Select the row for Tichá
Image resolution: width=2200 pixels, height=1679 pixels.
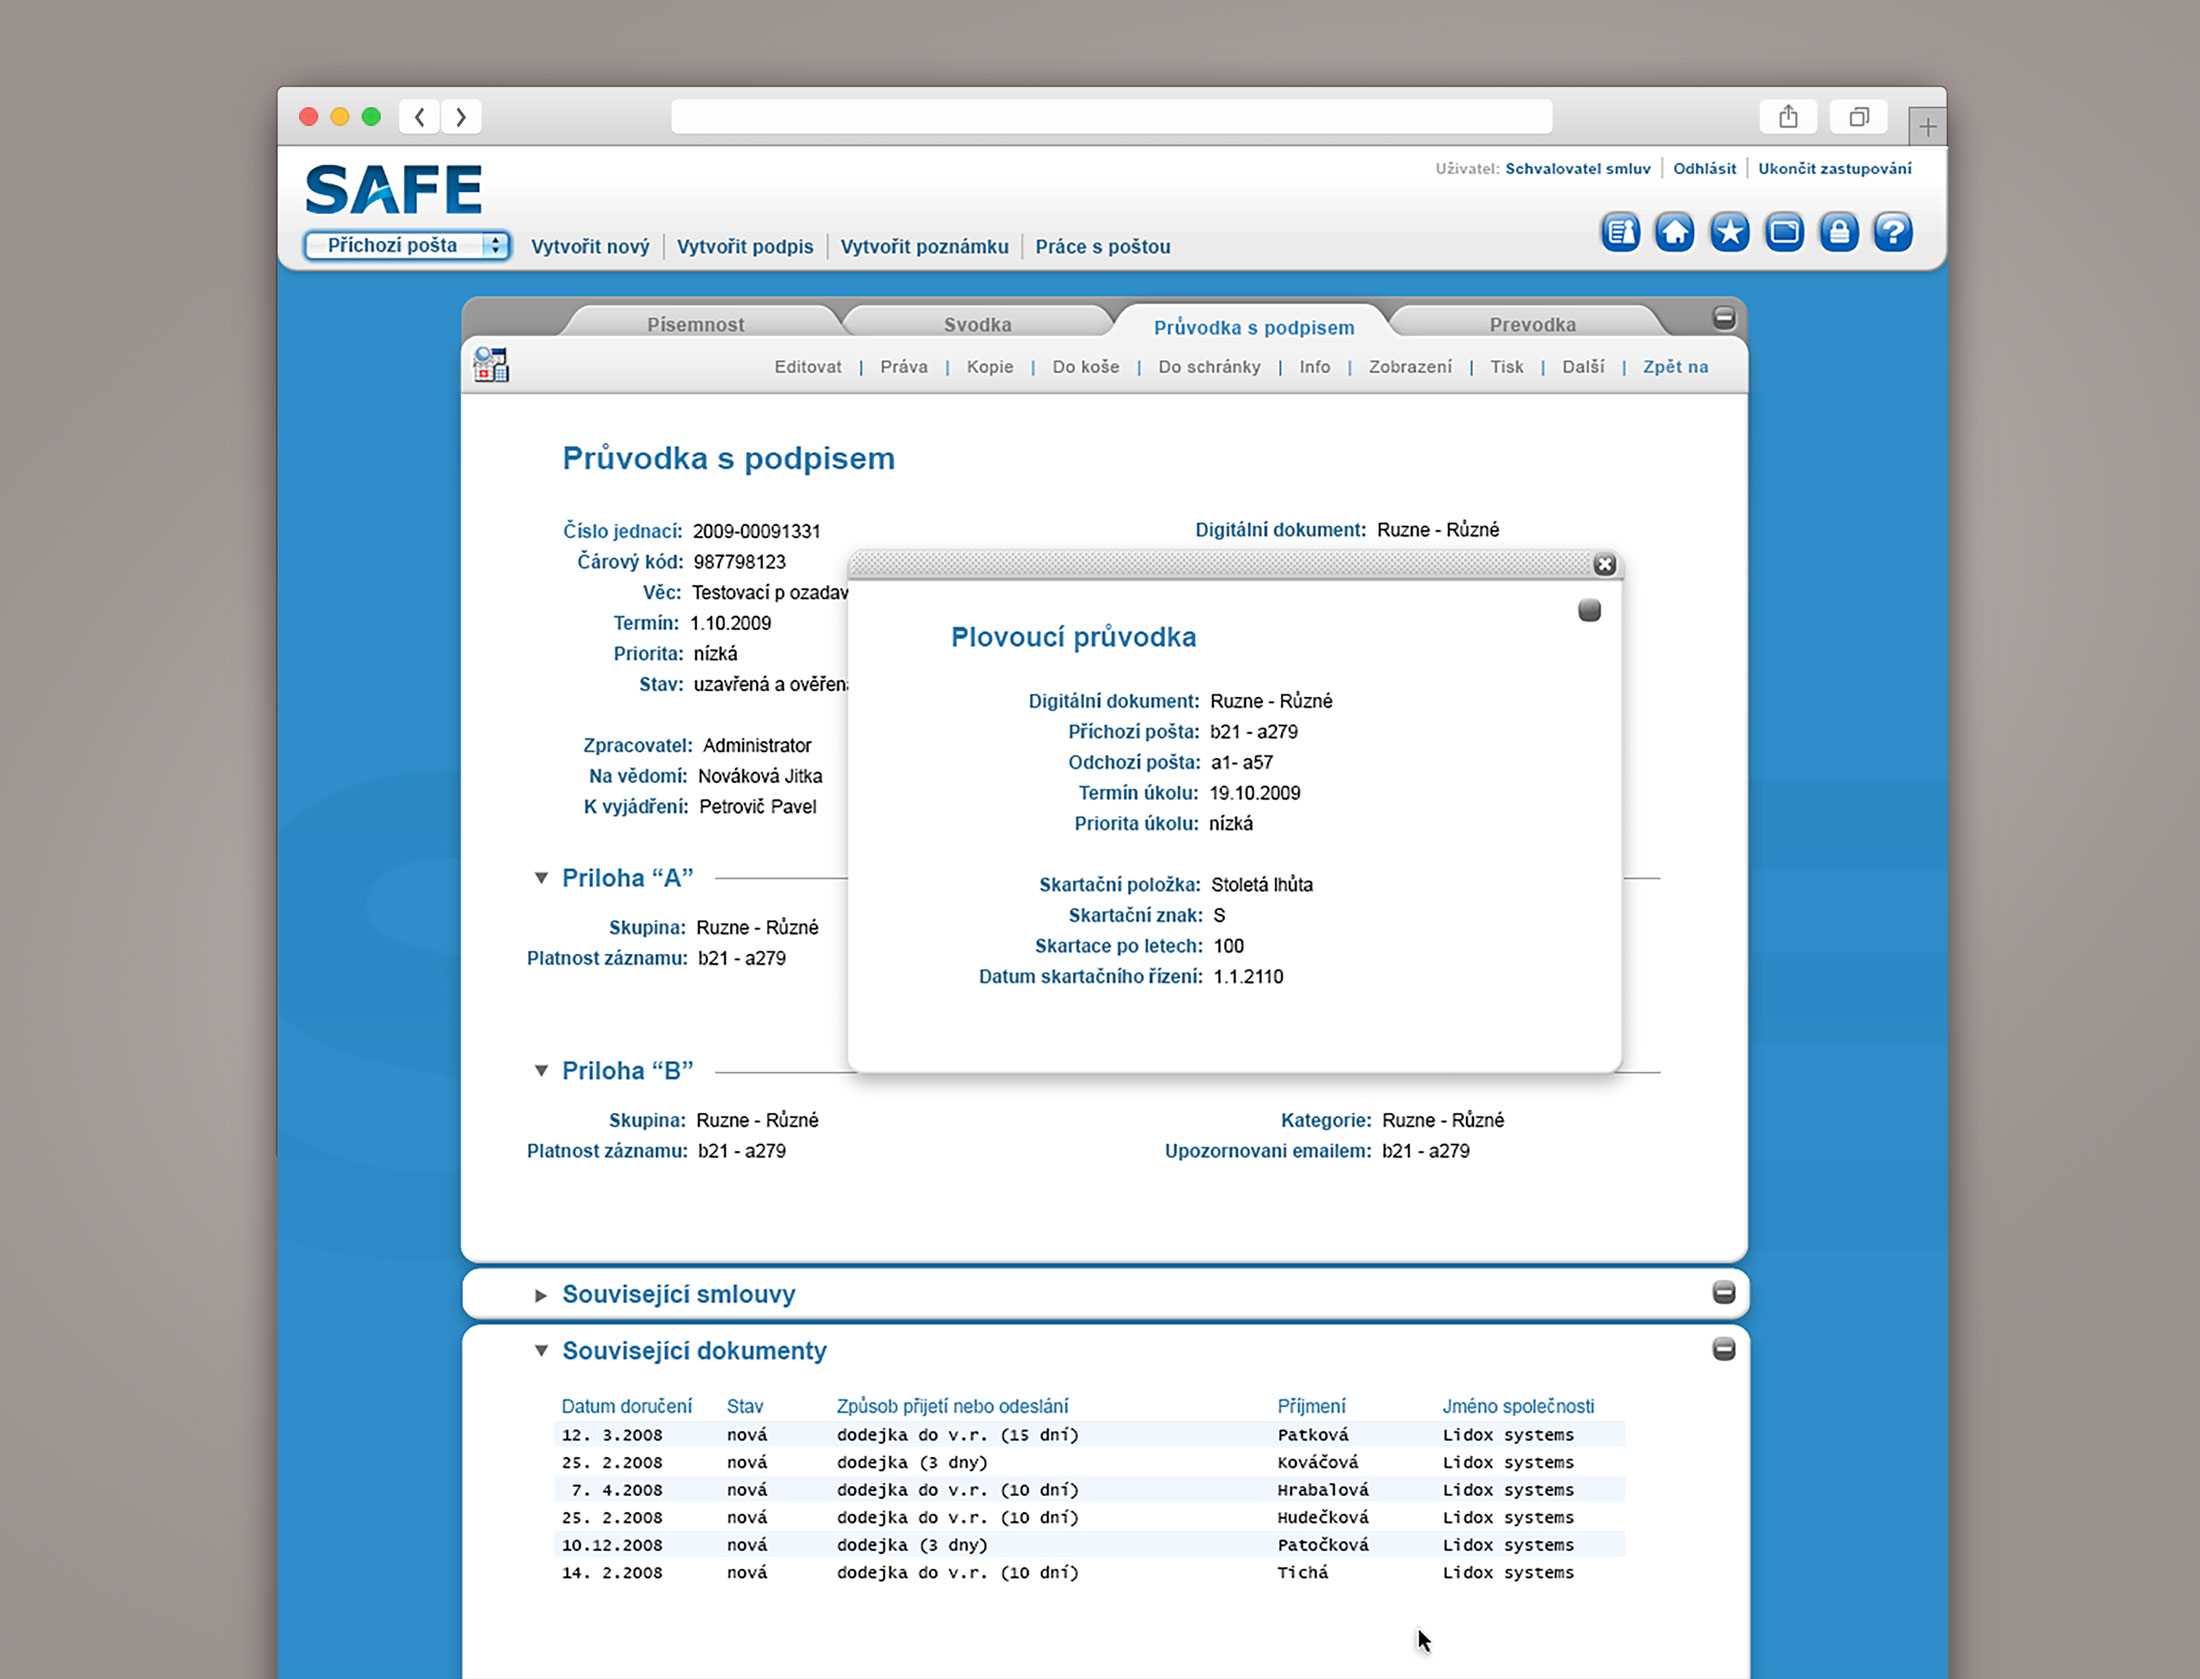pos(1090,1572)
